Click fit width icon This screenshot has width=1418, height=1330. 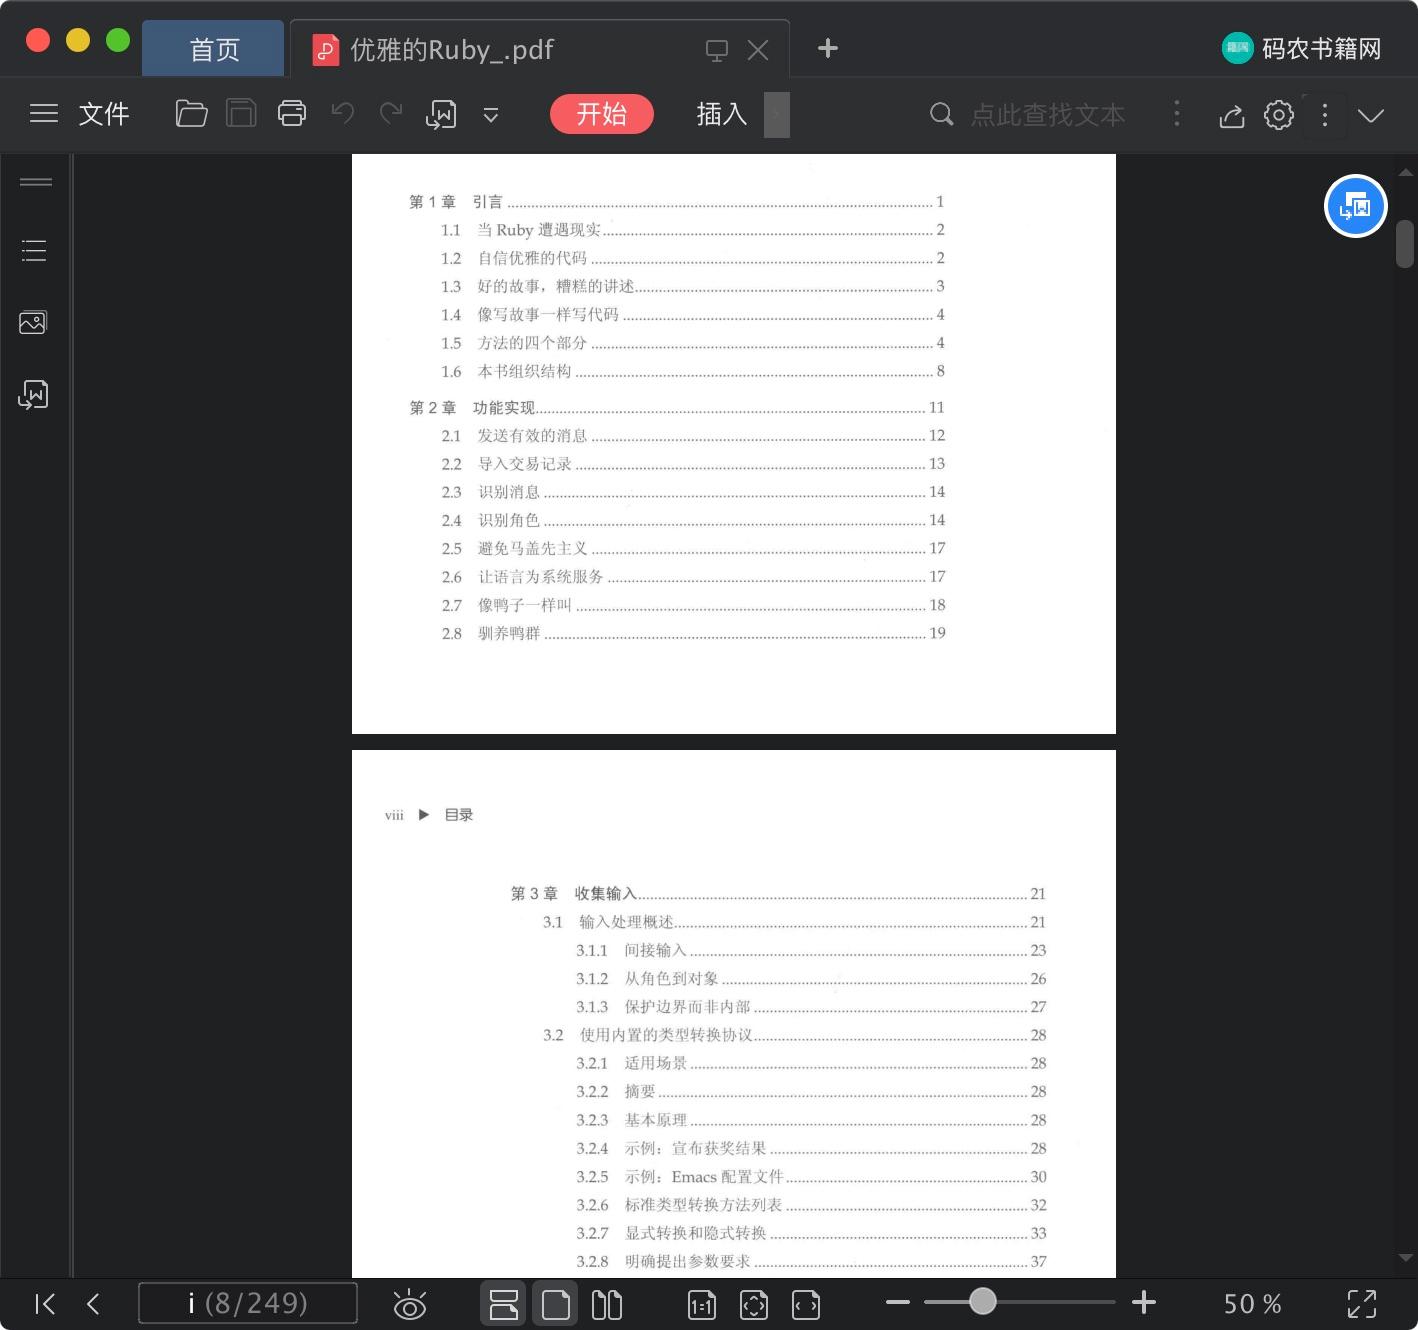tap(806, 1304)
